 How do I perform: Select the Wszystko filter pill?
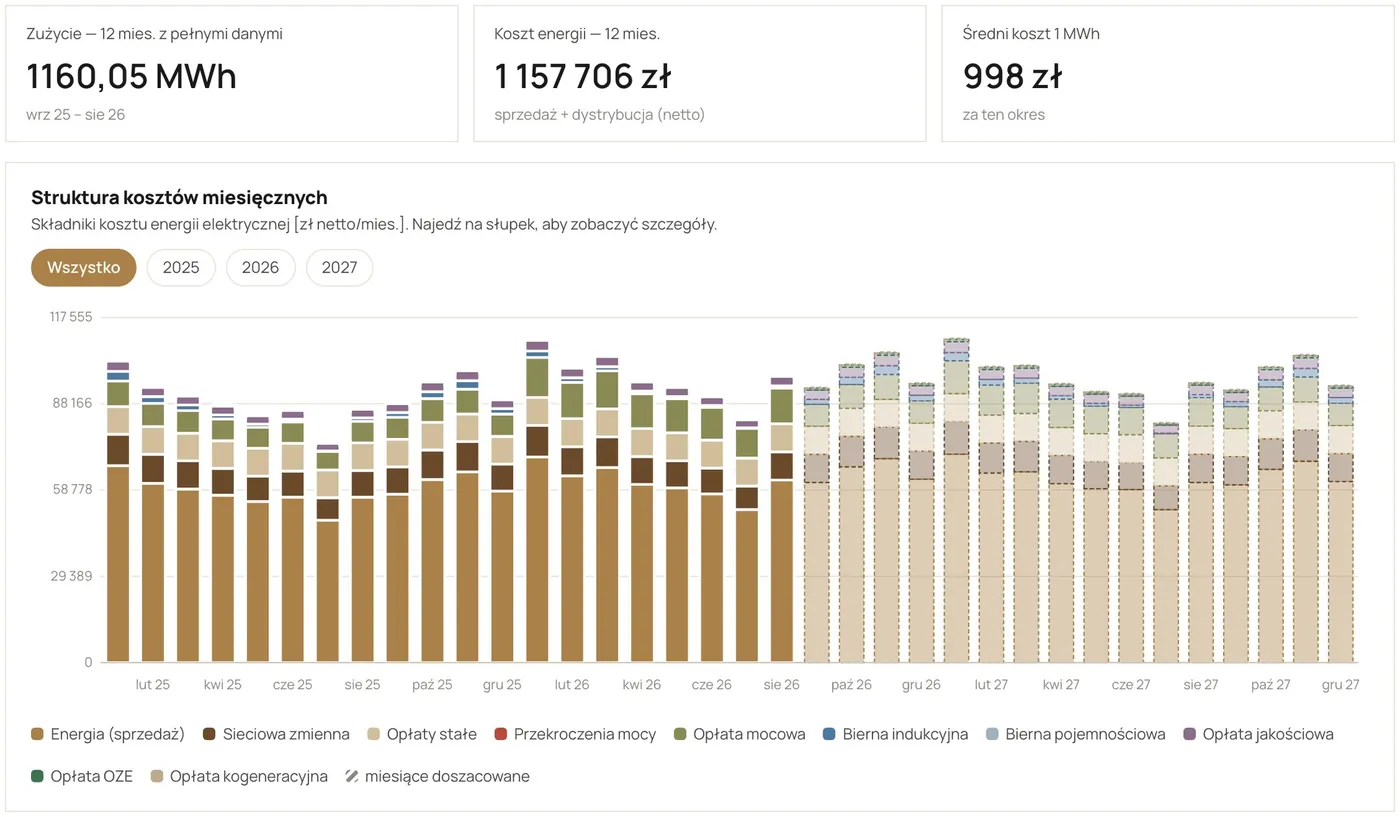[84, 268]
